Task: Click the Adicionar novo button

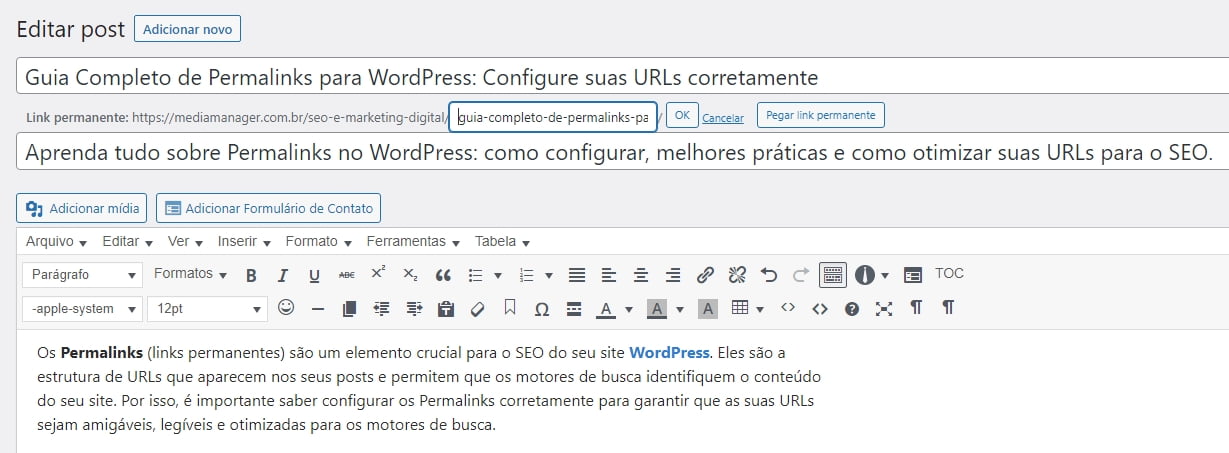Action: 187,29
